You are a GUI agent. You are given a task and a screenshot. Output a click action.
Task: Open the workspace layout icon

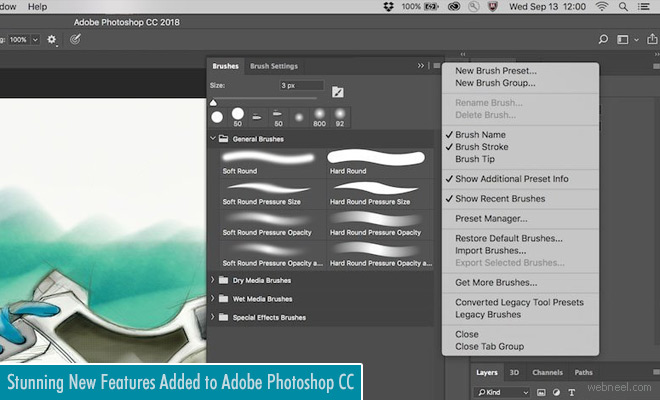click(x=623, y=40)
